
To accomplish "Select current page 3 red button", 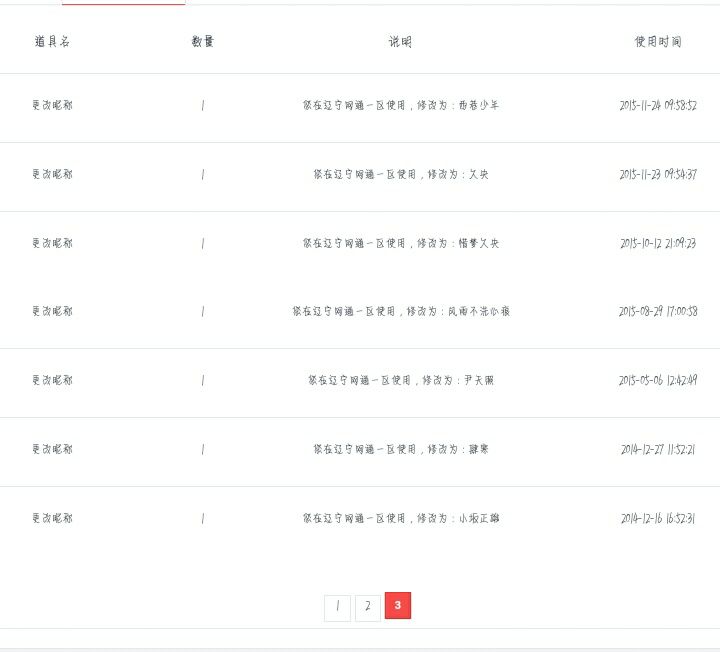I will click(398, 605).
